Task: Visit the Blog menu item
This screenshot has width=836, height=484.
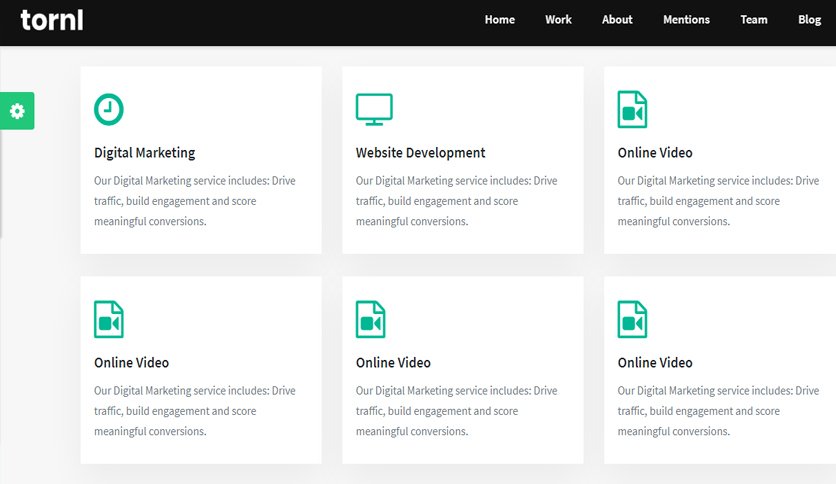Action: tap(809, 20)
